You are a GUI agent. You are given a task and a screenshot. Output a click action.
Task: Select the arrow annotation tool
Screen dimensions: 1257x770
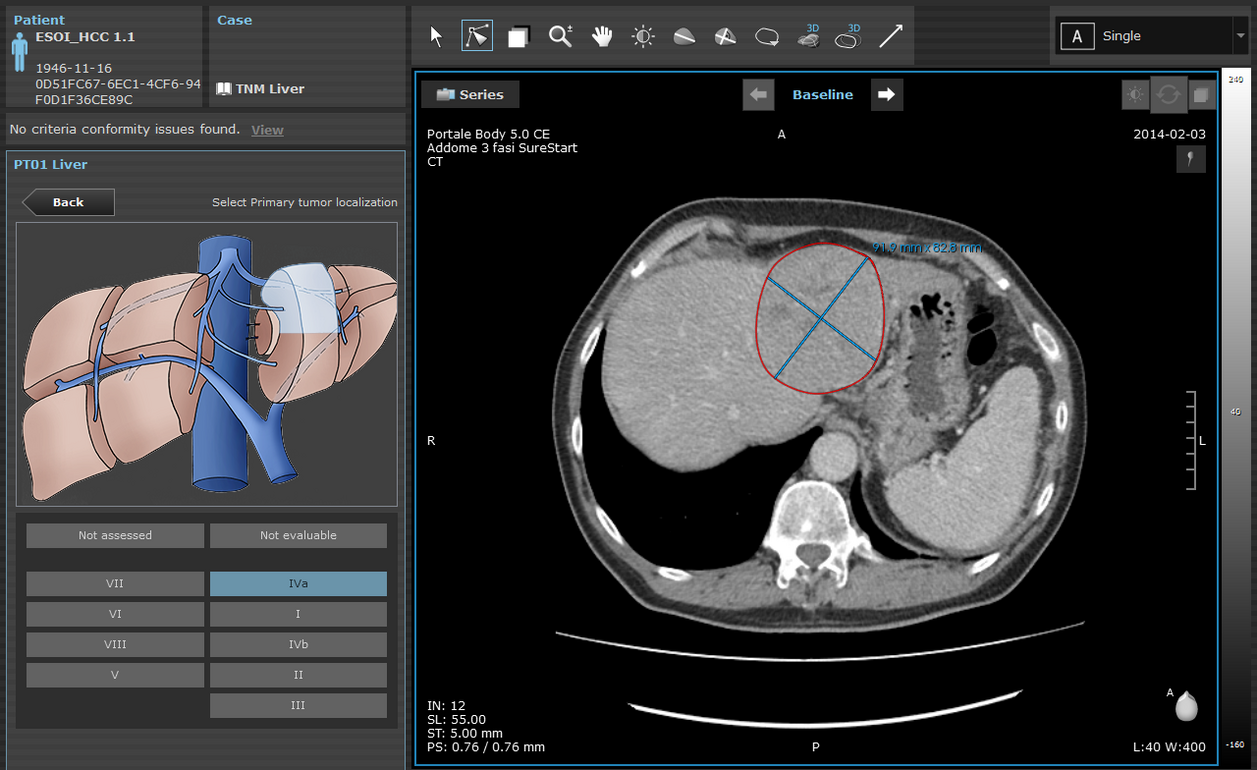tap(890, 37)
